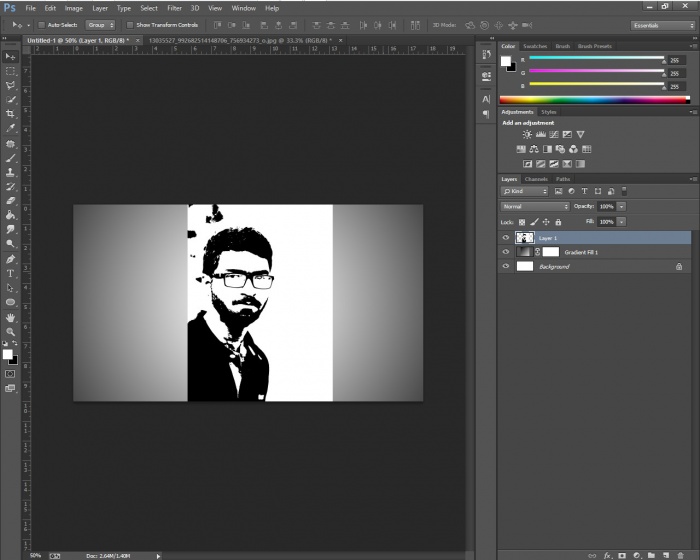
Task: Select the Horizontal Type tool
Action: (11, 273)
